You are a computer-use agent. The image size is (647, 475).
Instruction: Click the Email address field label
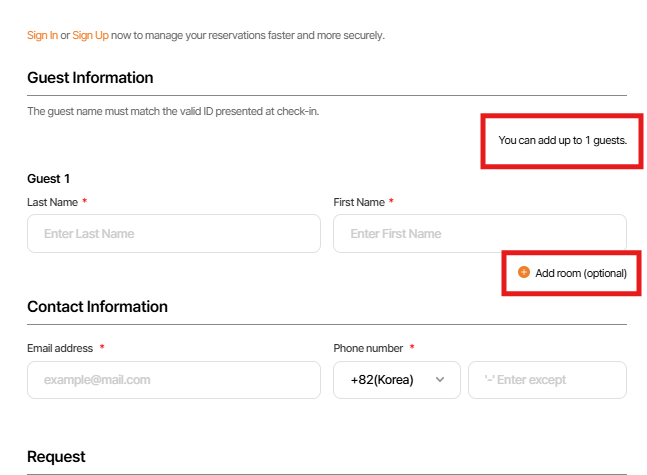(60, 348)
